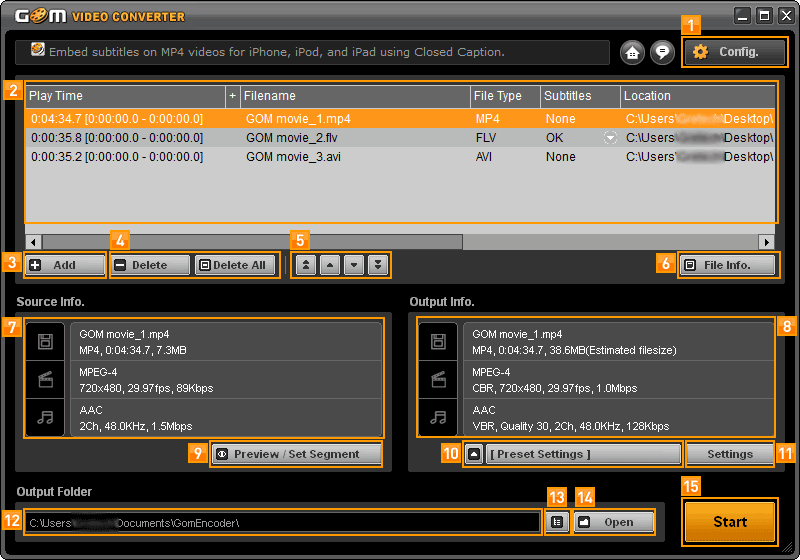Click the FLV file type cell
800x560 pixels.
[486, 138]
